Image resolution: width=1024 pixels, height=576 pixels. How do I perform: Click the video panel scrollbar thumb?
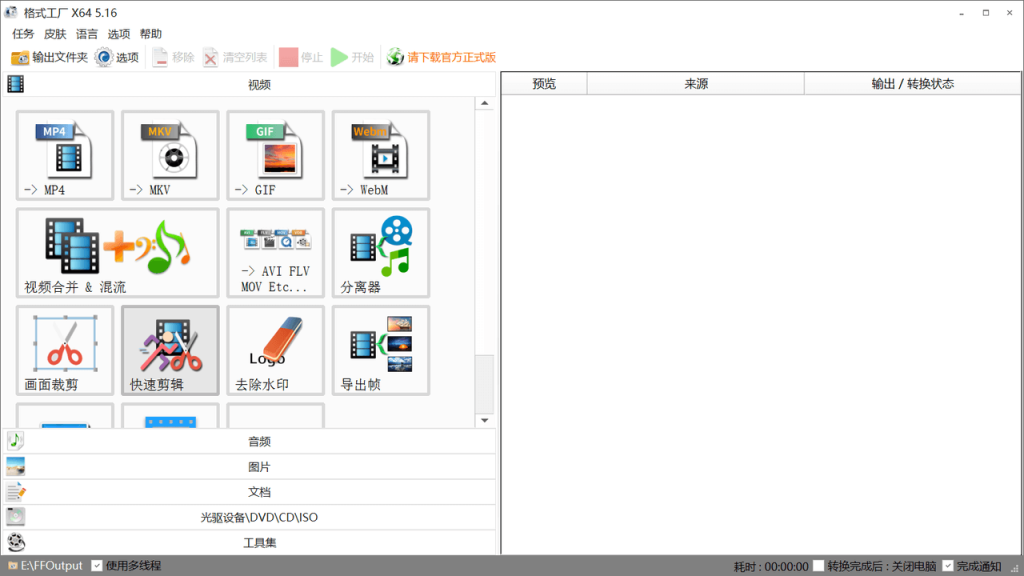[485, 384]
